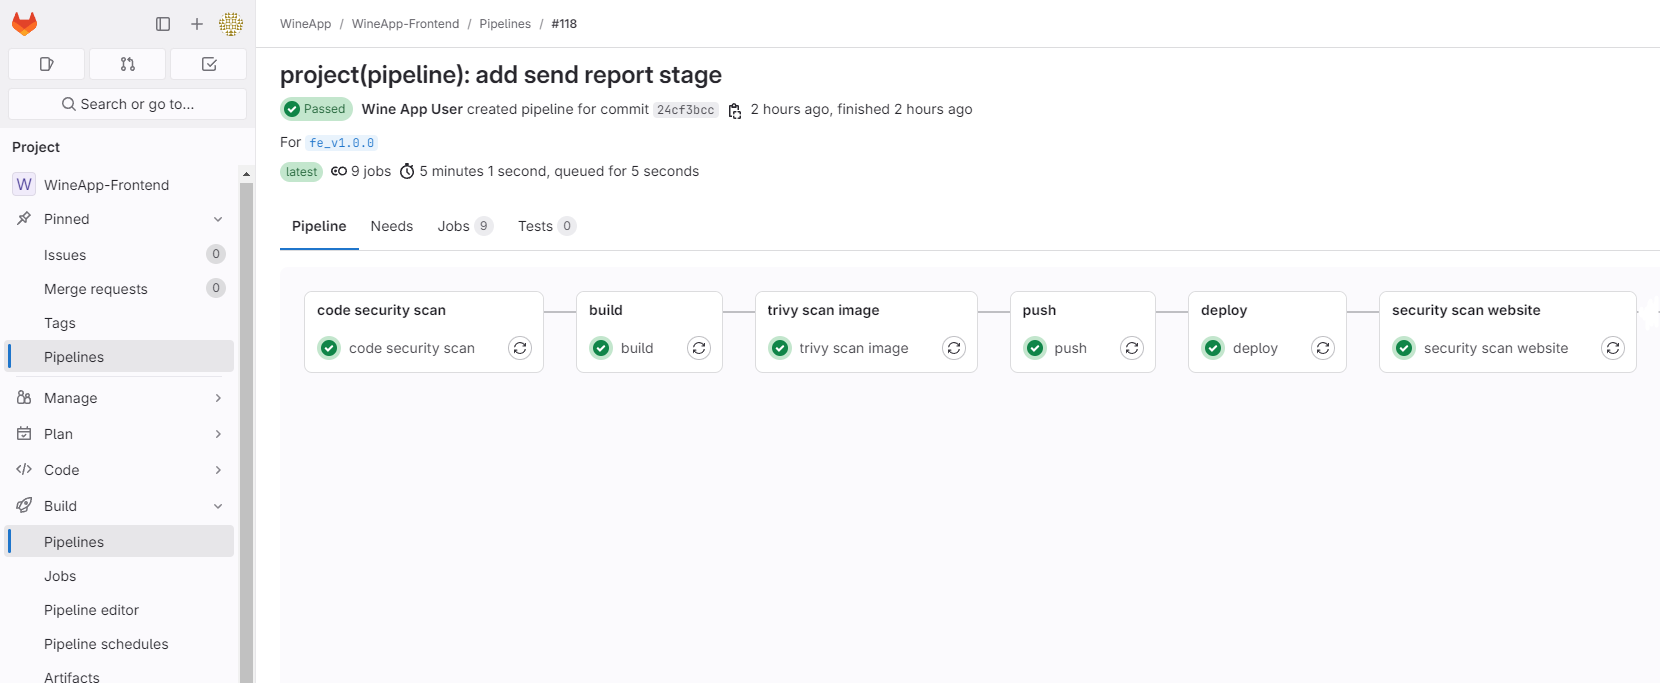This screenshot has height=683, width=1660.
Task: Expand the Code section in sidebar
Action: [x=218, y=470]
